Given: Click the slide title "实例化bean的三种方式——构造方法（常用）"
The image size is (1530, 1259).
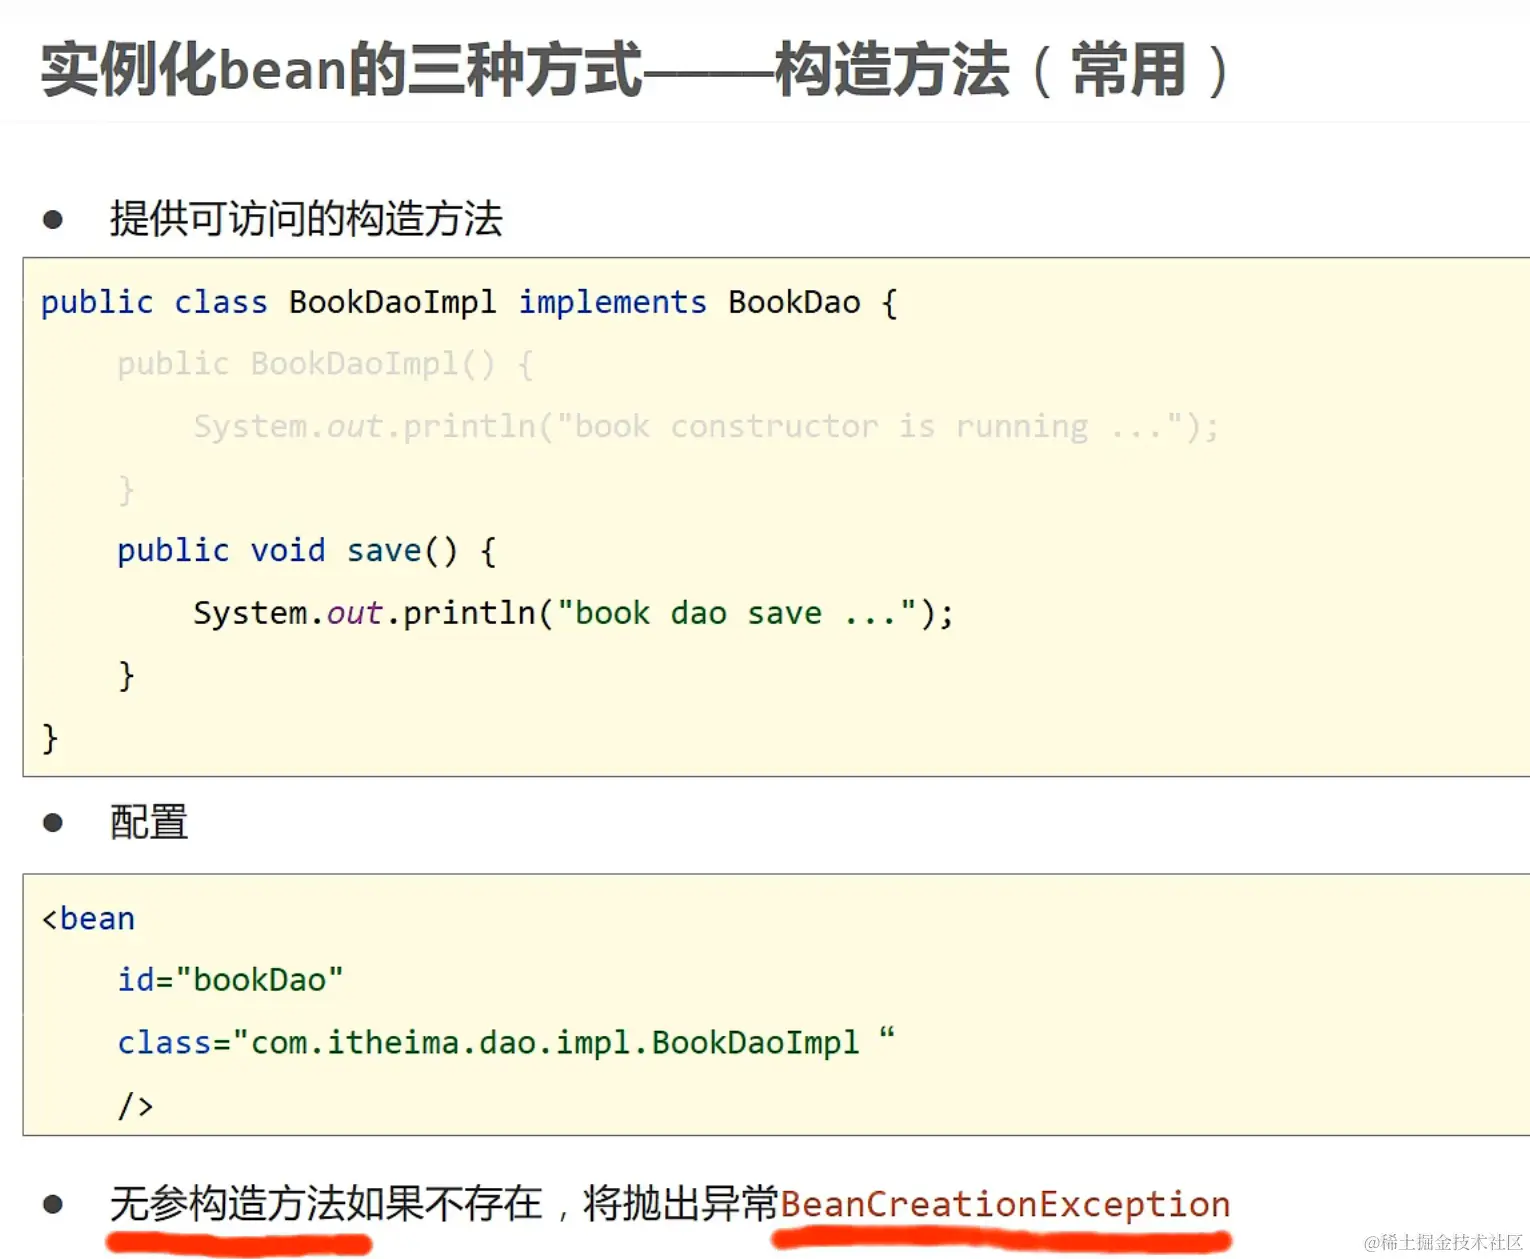Looking at the screenshot, I should (635, 69).
